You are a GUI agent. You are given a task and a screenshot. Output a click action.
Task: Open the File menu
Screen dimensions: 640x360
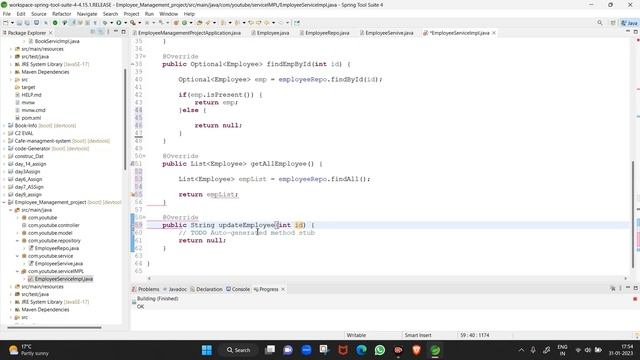[x=7, y=14]
